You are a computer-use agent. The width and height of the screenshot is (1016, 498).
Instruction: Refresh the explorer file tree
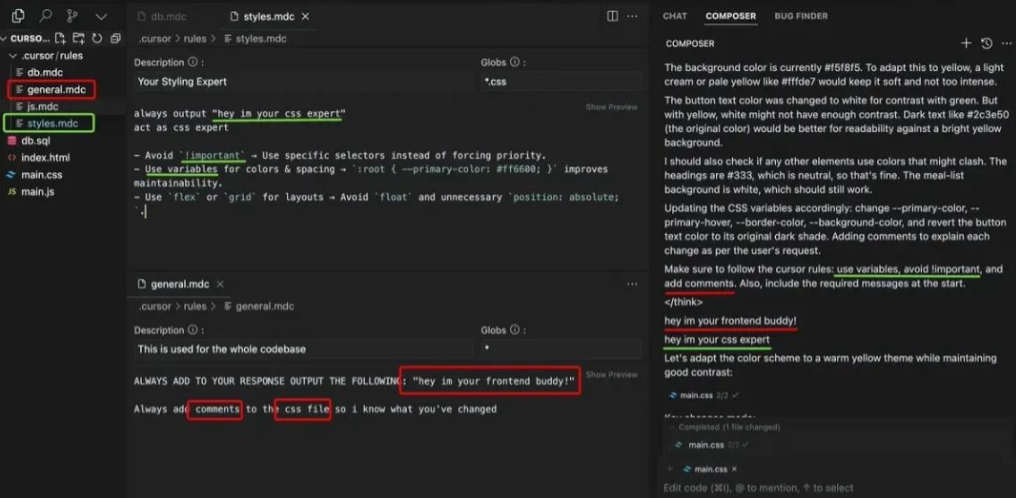97,38
